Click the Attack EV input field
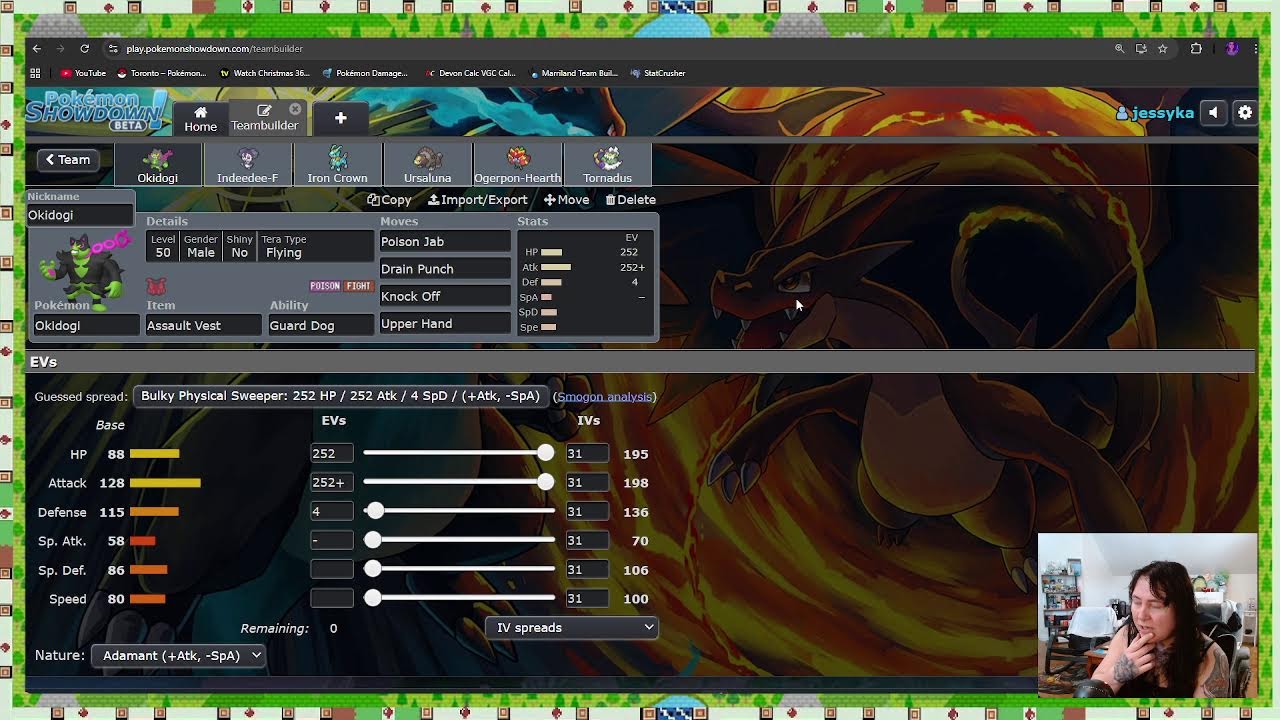This screenshot has height=720, width=1280. [x=331, y=482]
